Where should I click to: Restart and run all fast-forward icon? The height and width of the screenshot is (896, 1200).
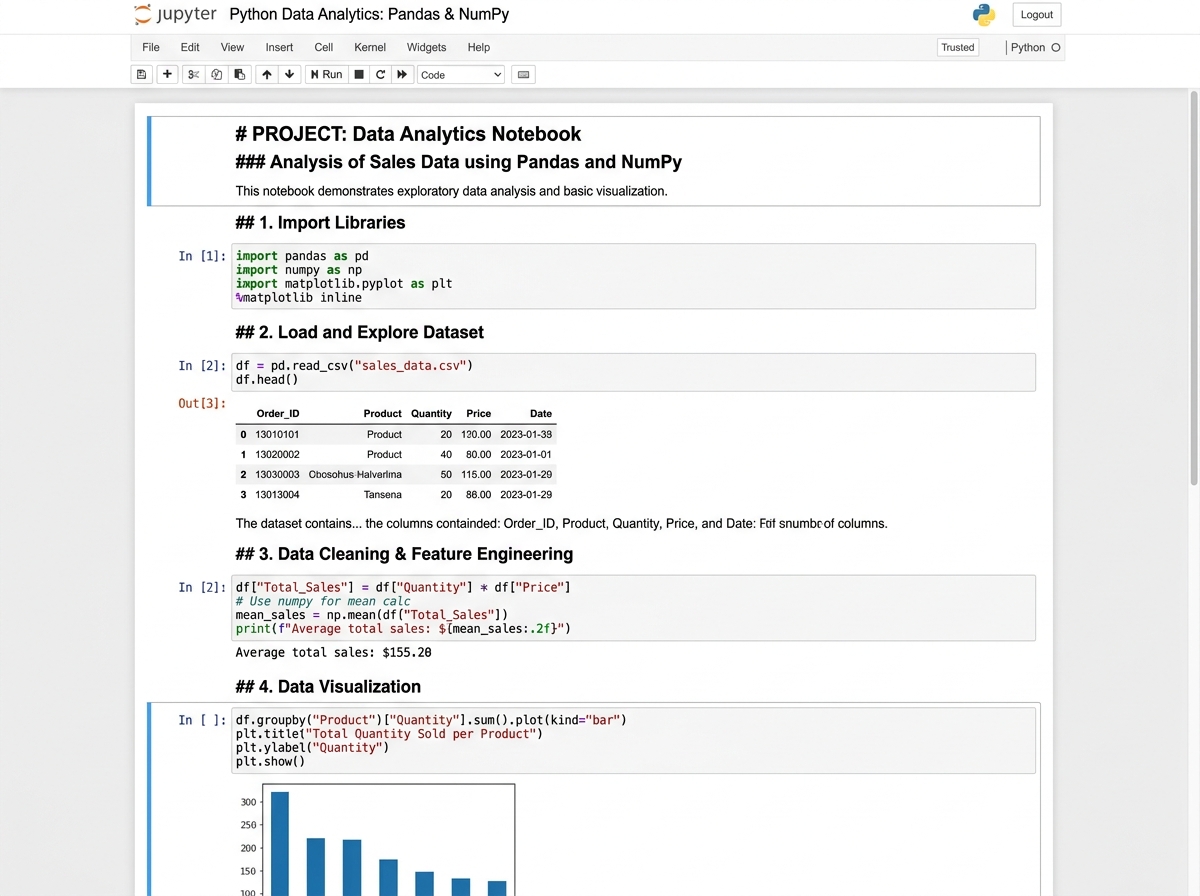coord(402,74)
